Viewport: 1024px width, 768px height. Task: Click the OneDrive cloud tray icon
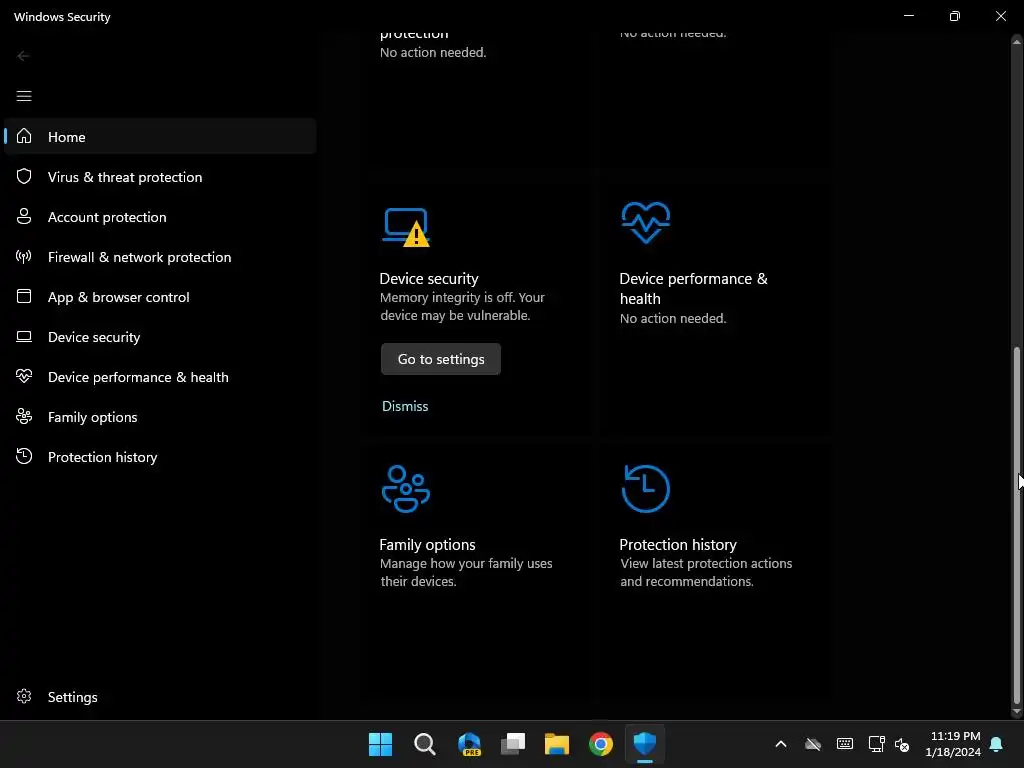click(813, 744)
